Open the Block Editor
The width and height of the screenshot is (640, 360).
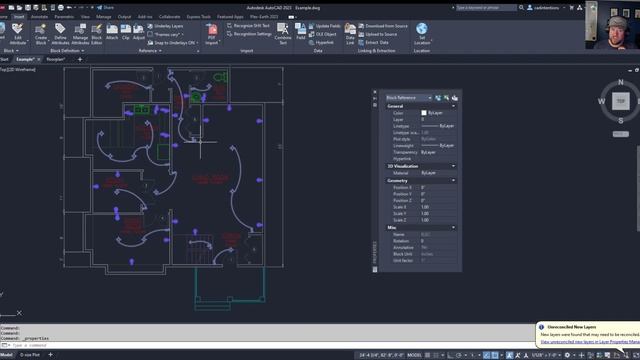tap(97, 33)
